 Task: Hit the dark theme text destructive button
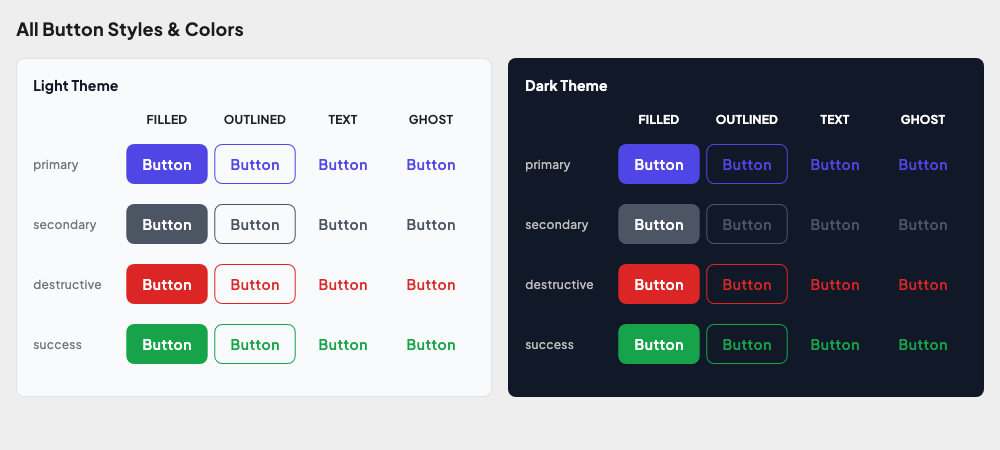click(835, 284)
